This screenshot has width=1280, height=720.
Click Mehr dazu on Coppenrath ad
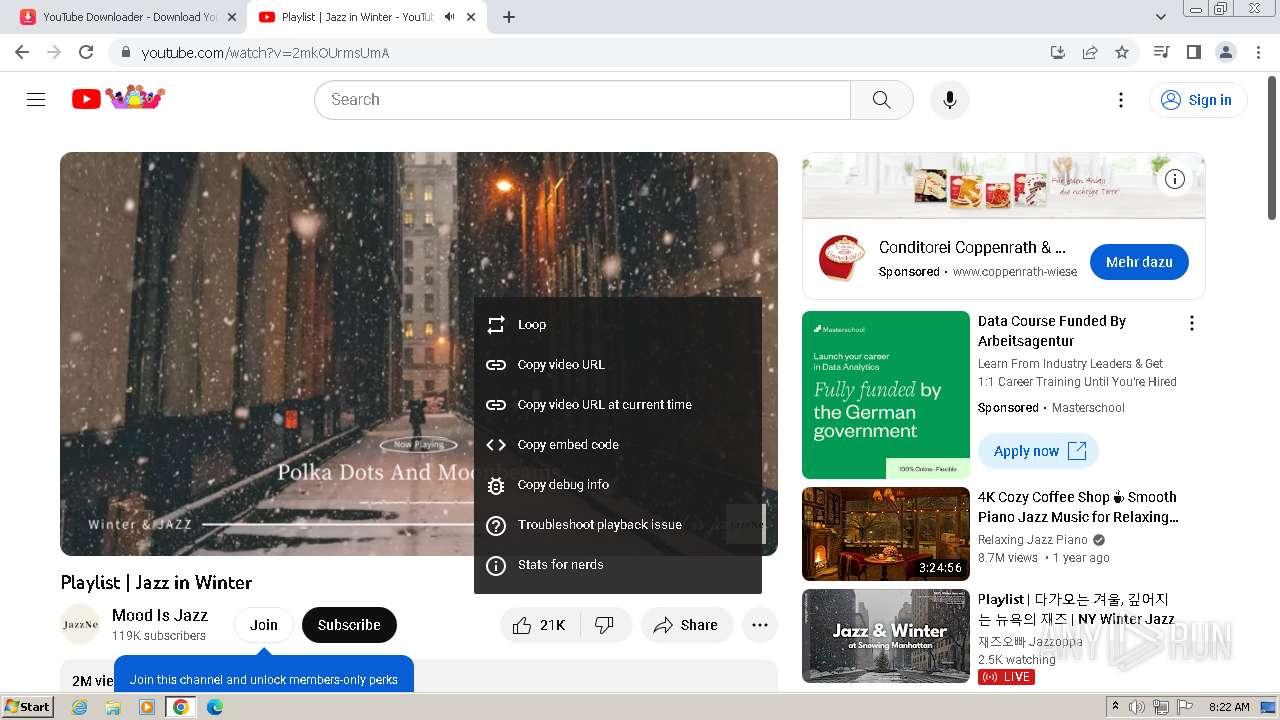(1139, 262)
